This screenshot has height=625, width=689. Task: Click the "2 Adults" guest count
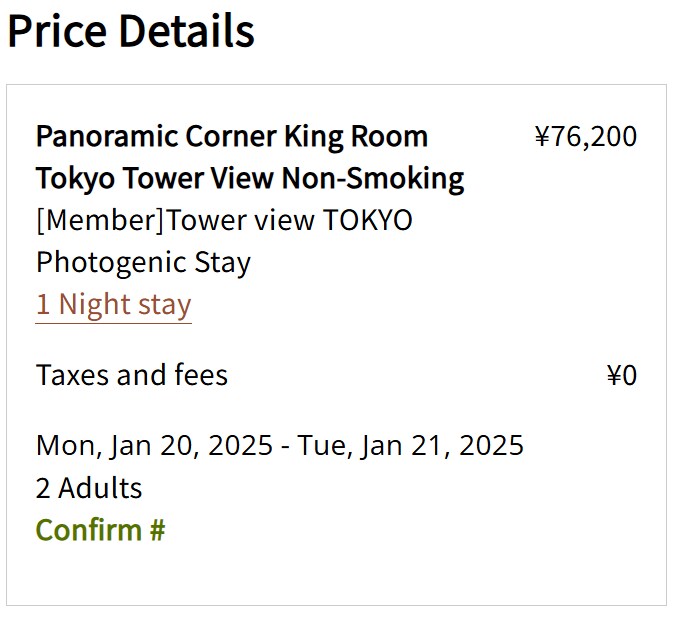point(89,488)
